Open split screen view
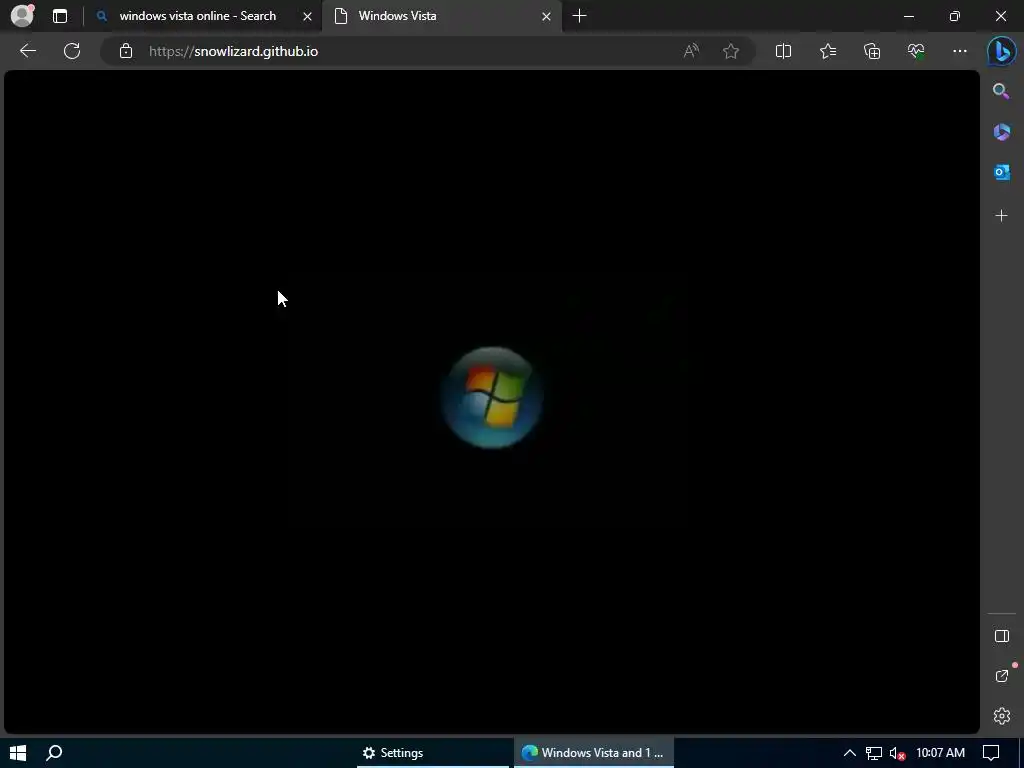This screenshot has height=768, width=1024. 783,51
